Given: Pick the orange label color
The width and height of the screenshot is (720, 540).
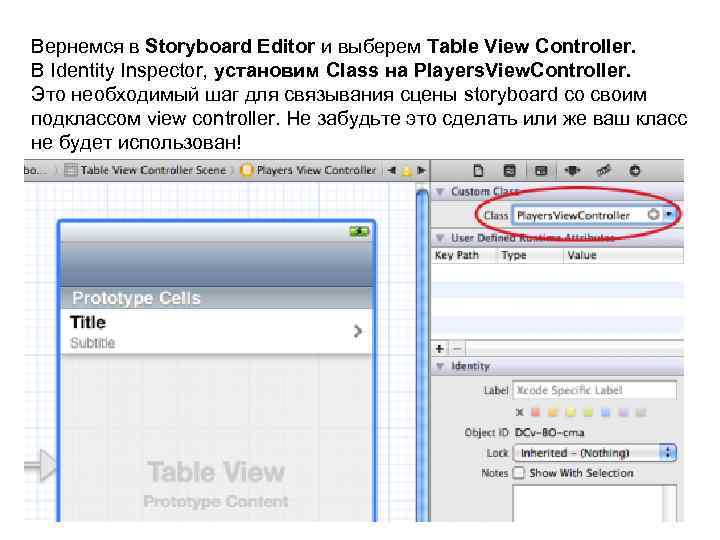Looking at the screenshot, I should (553, 412).
